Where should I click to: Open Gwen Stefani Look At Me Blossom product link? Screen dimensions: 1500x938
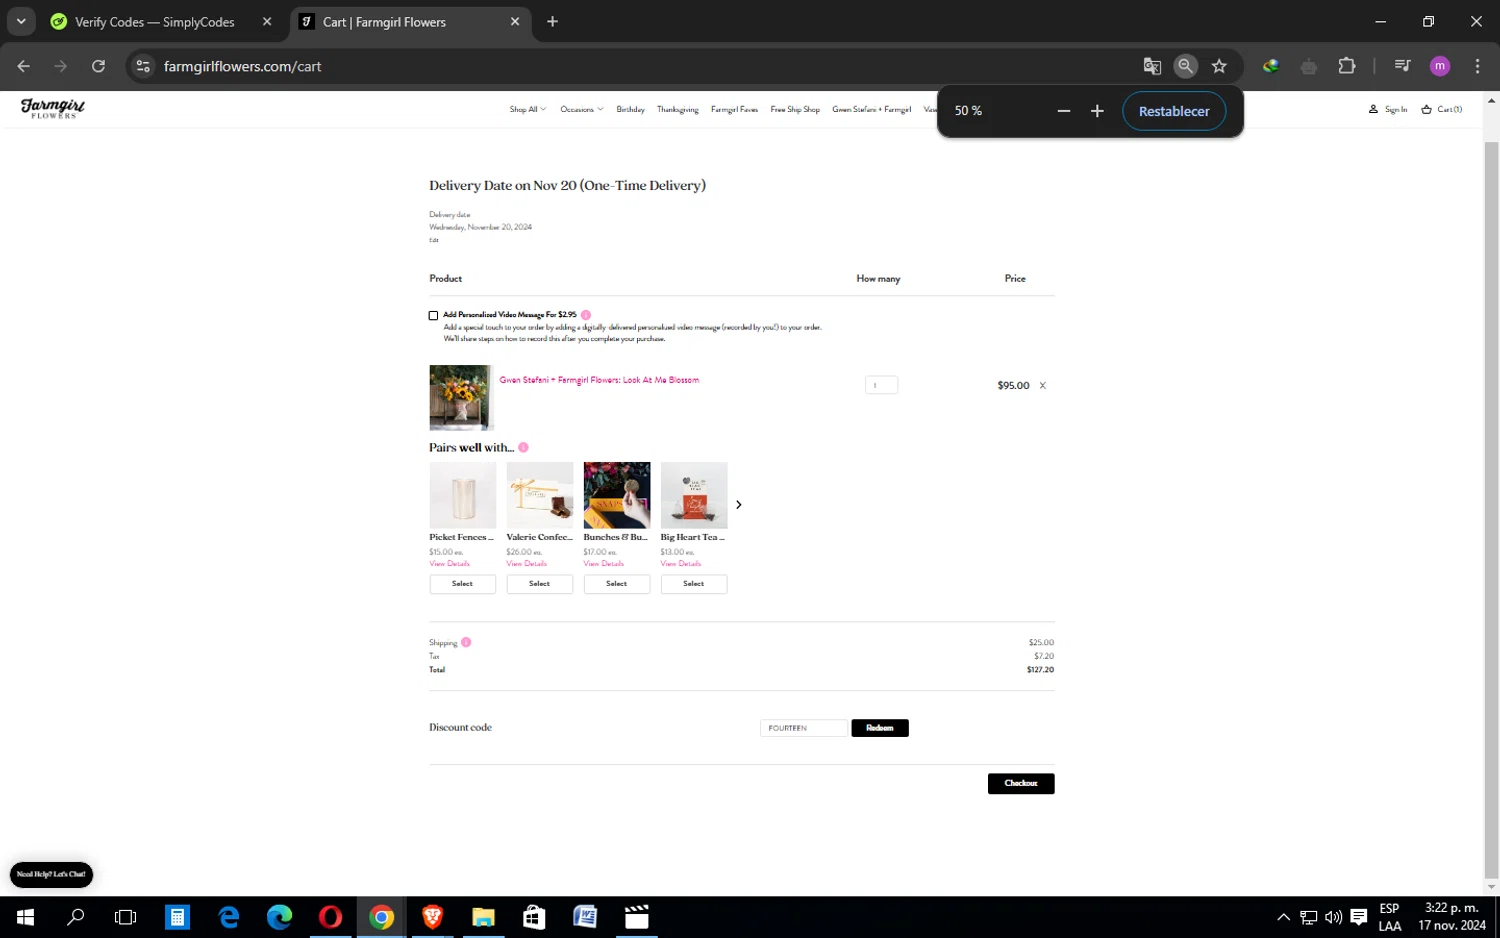599,380
